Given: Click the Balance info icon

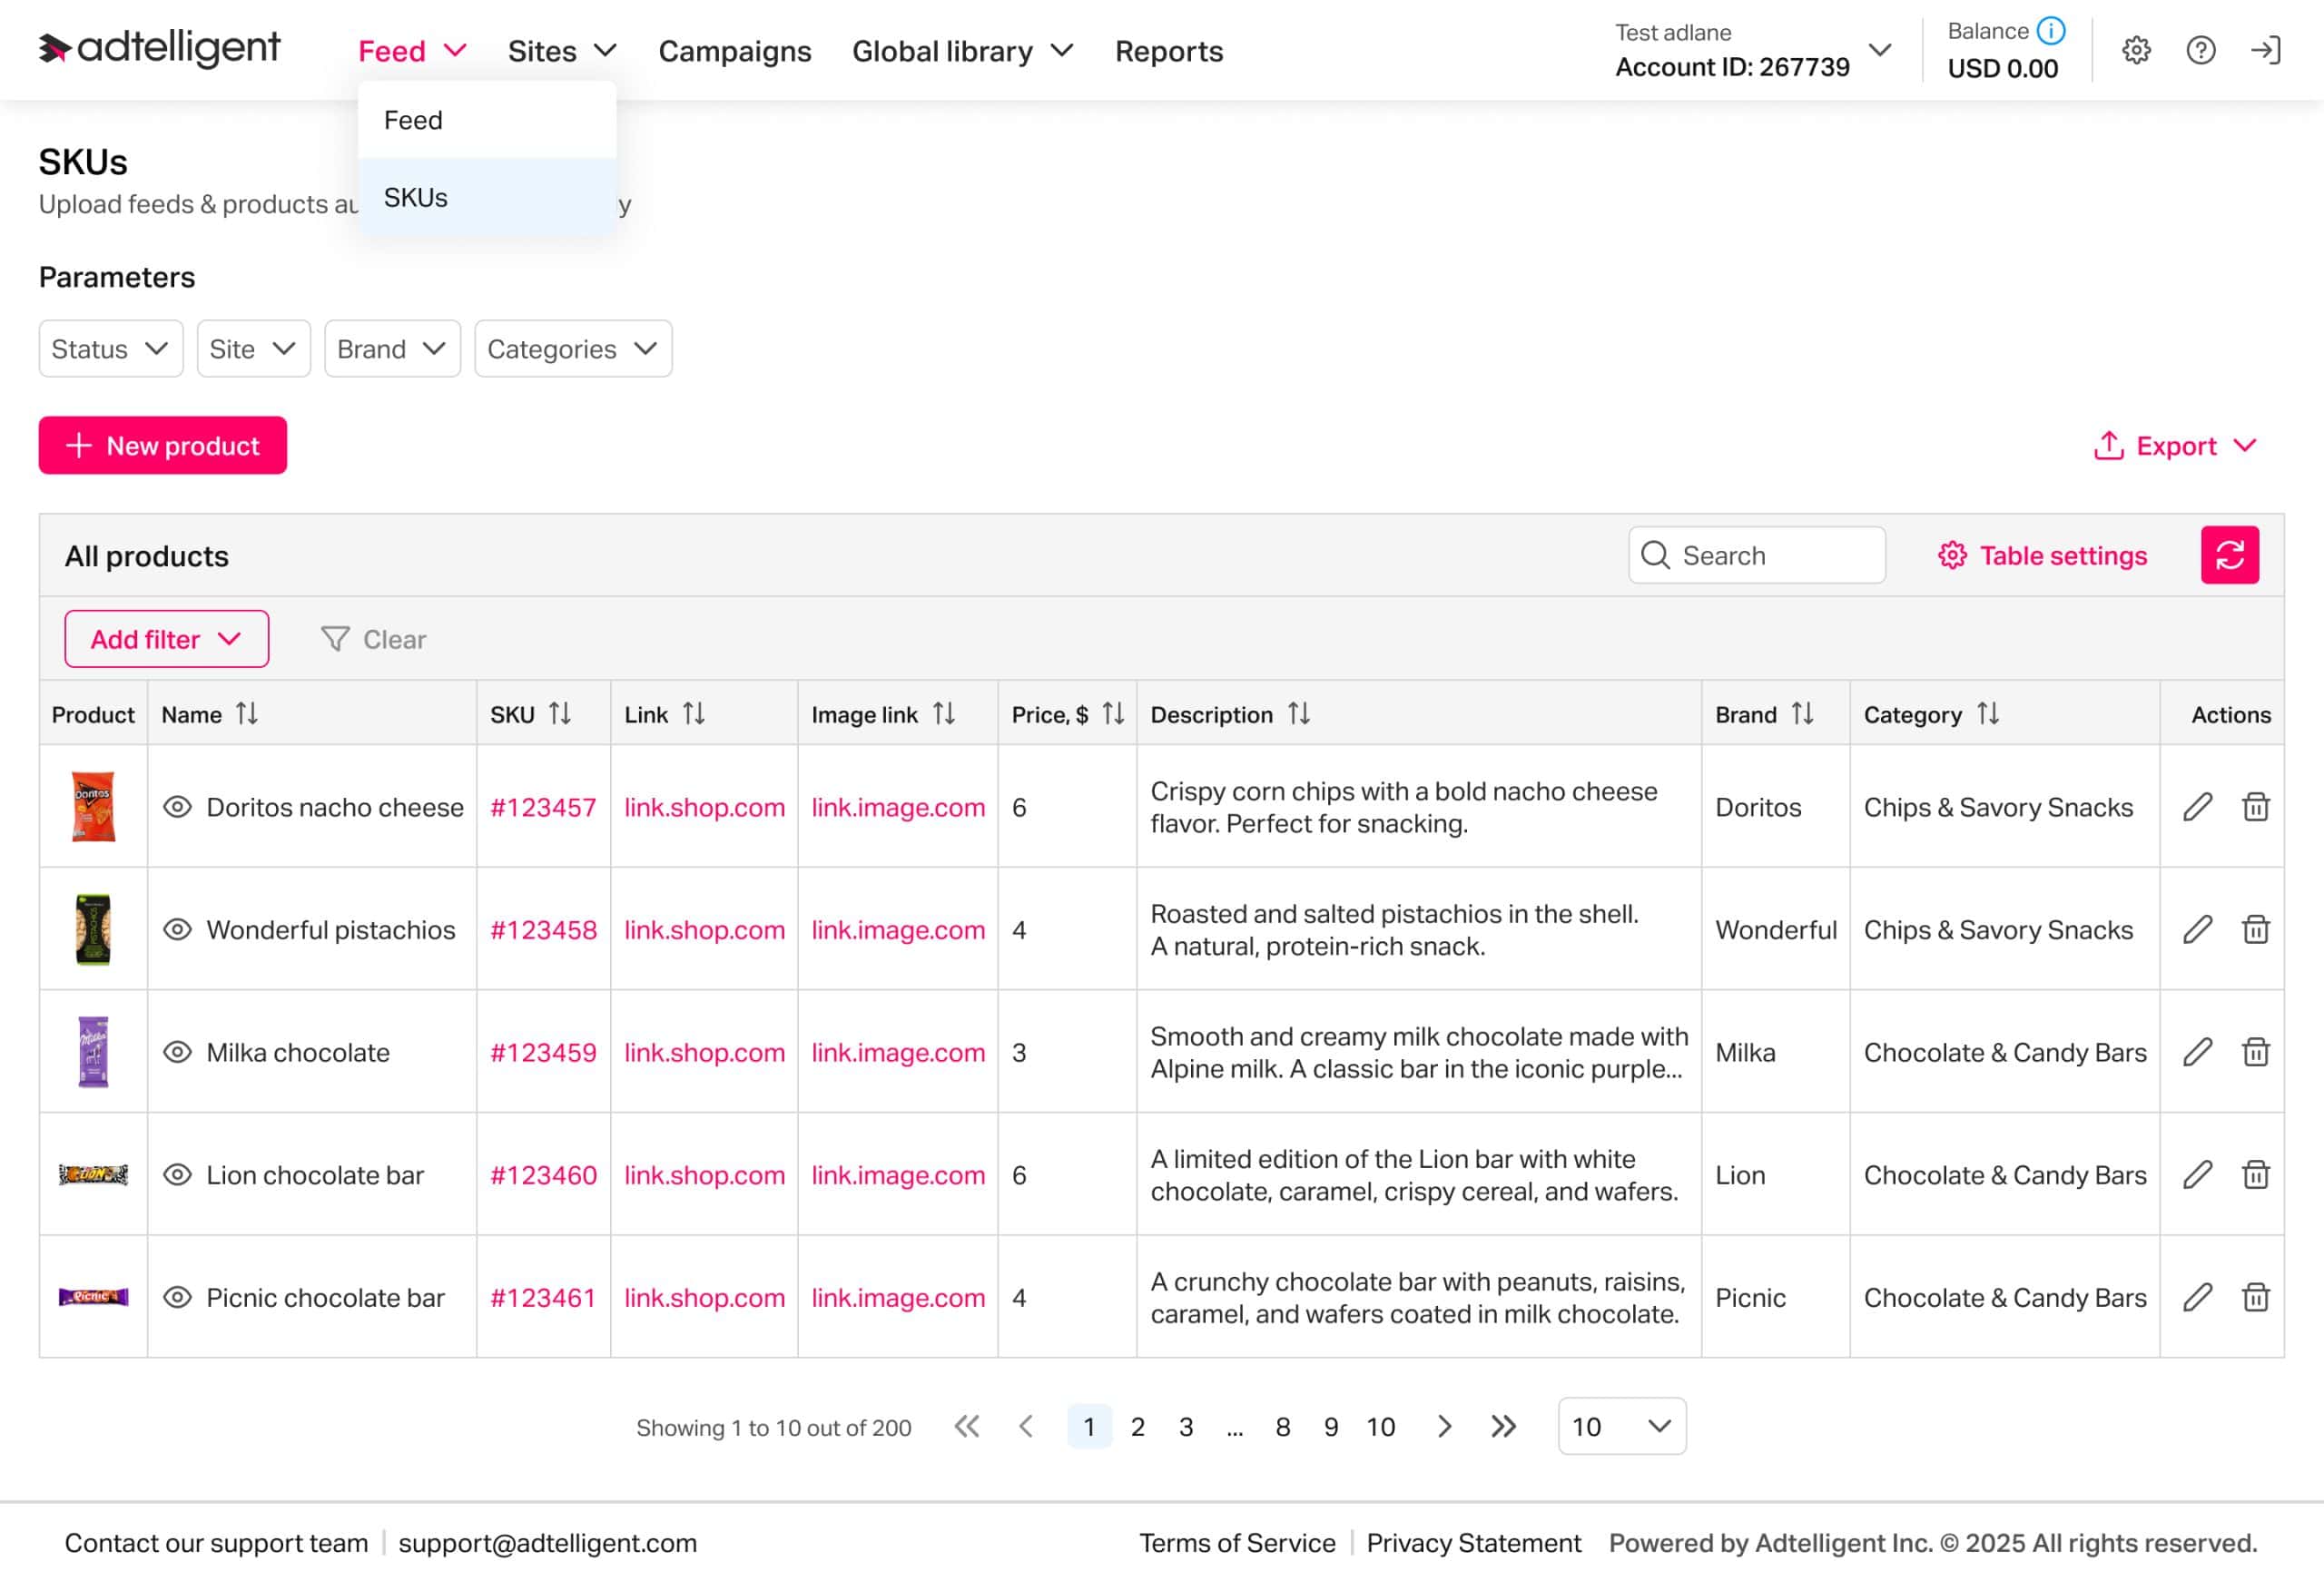Looking at the screenshot, I should click(x=2051, y=31).
